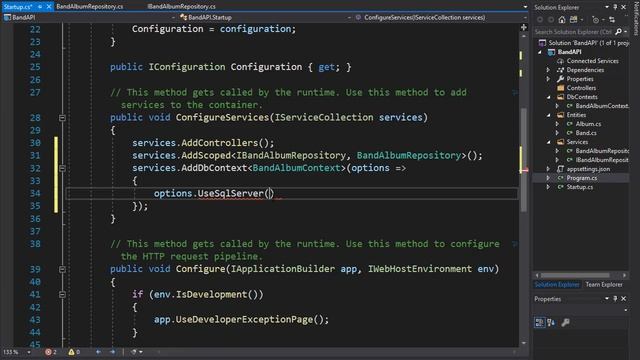This screenshot has width=640, height=360.
Task: Pin the Properties panel
Action: (x=615, y=299)
